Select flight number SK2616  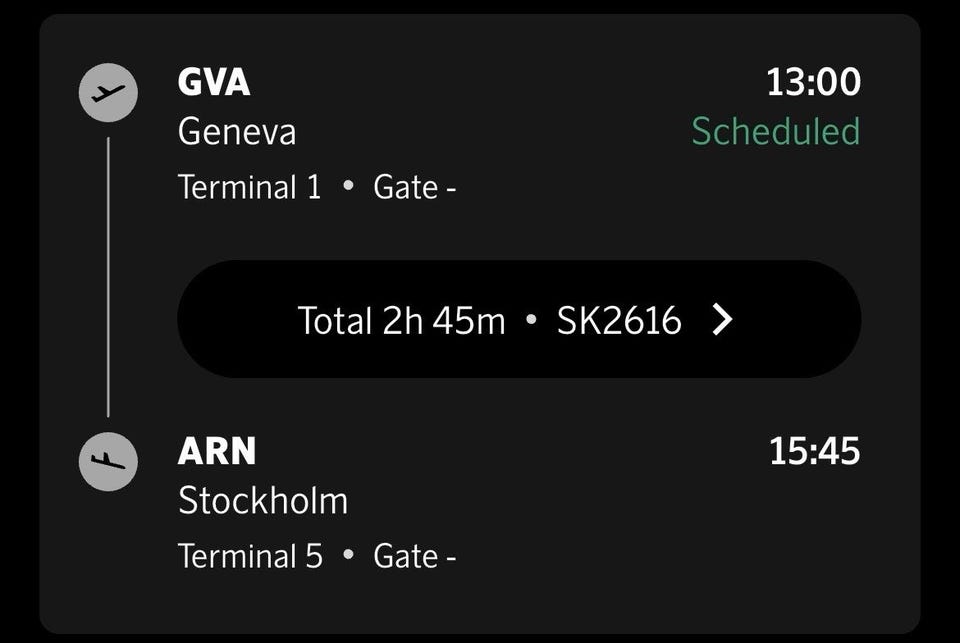[619, 320]
